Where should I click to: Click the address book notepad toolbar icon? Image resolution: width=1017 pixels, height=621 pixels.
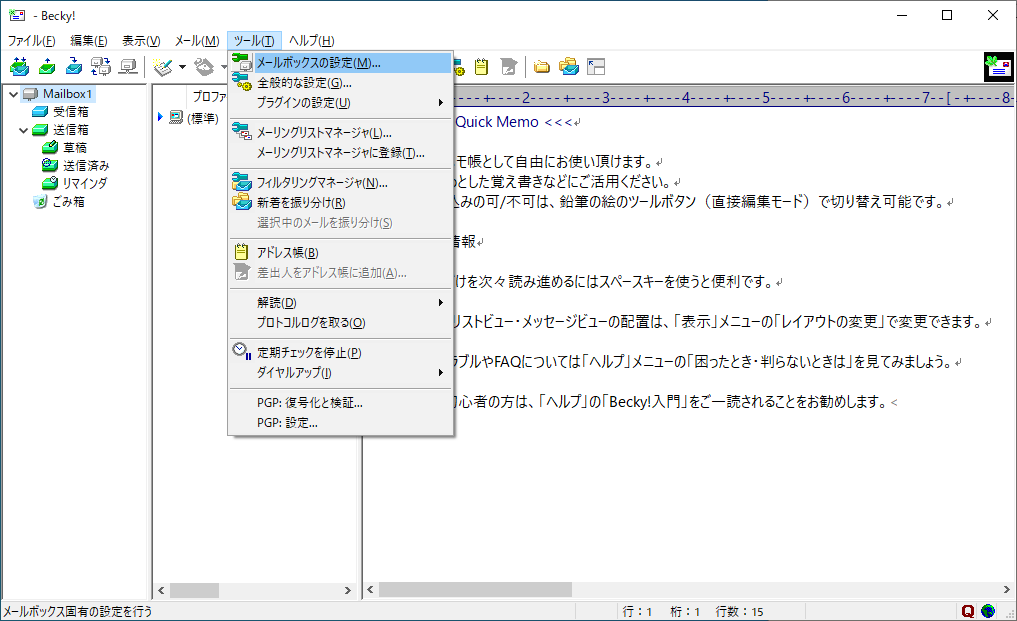[482, 67]
